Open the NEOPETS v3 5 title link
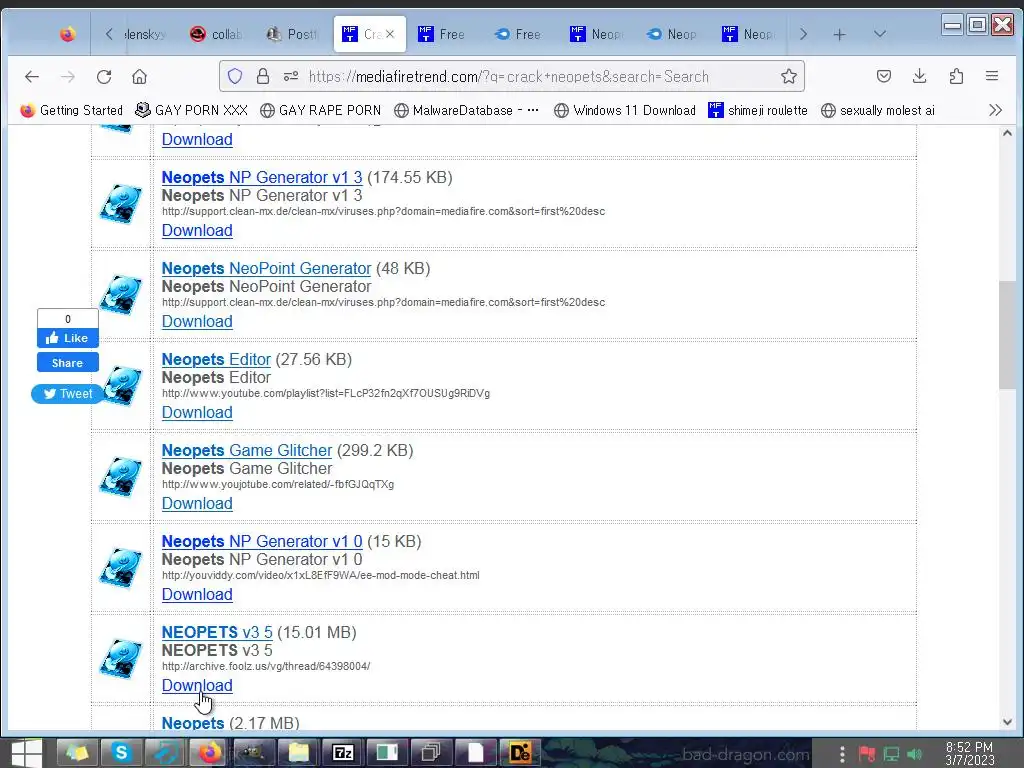The width and height of the screenshot is (1024, 768). coord(217,632)
